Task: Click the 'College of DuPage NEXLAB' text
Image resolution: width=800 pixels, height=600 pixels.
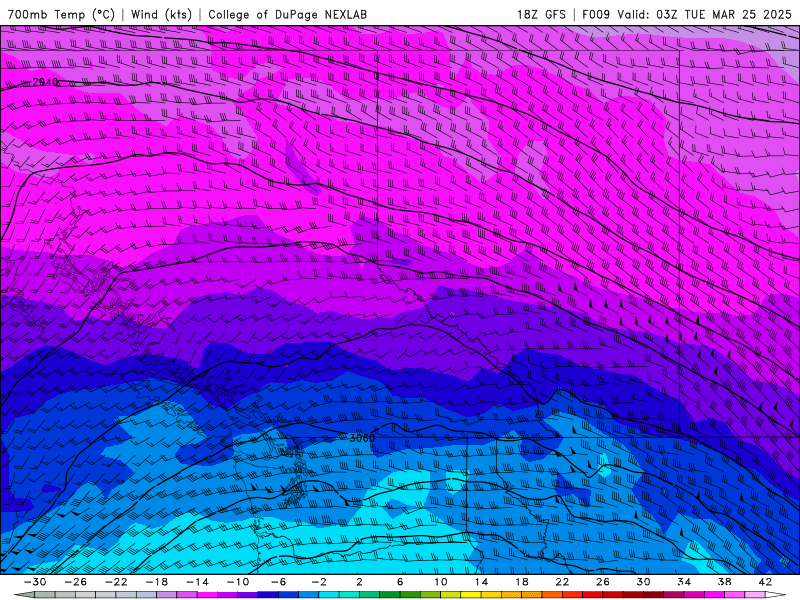Action: (x=288, y=14)
